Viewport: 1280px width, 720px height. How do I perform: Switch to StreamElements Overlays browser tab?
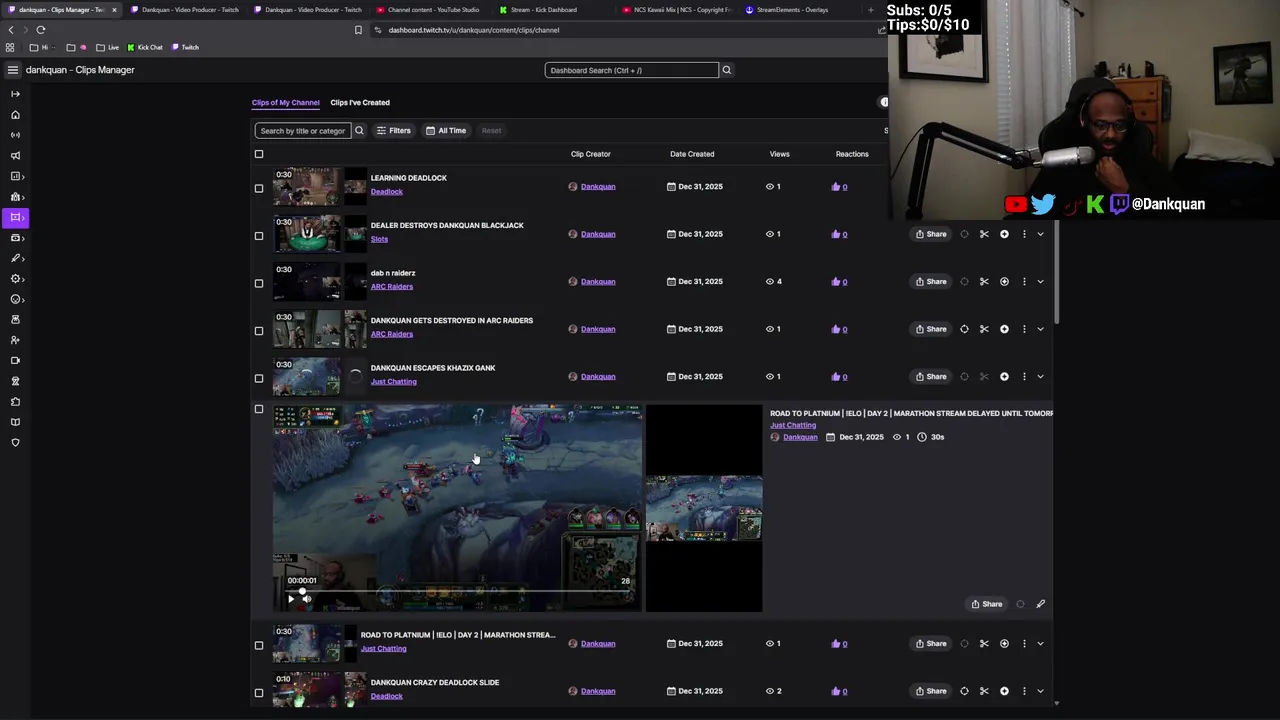coord(792,10)
